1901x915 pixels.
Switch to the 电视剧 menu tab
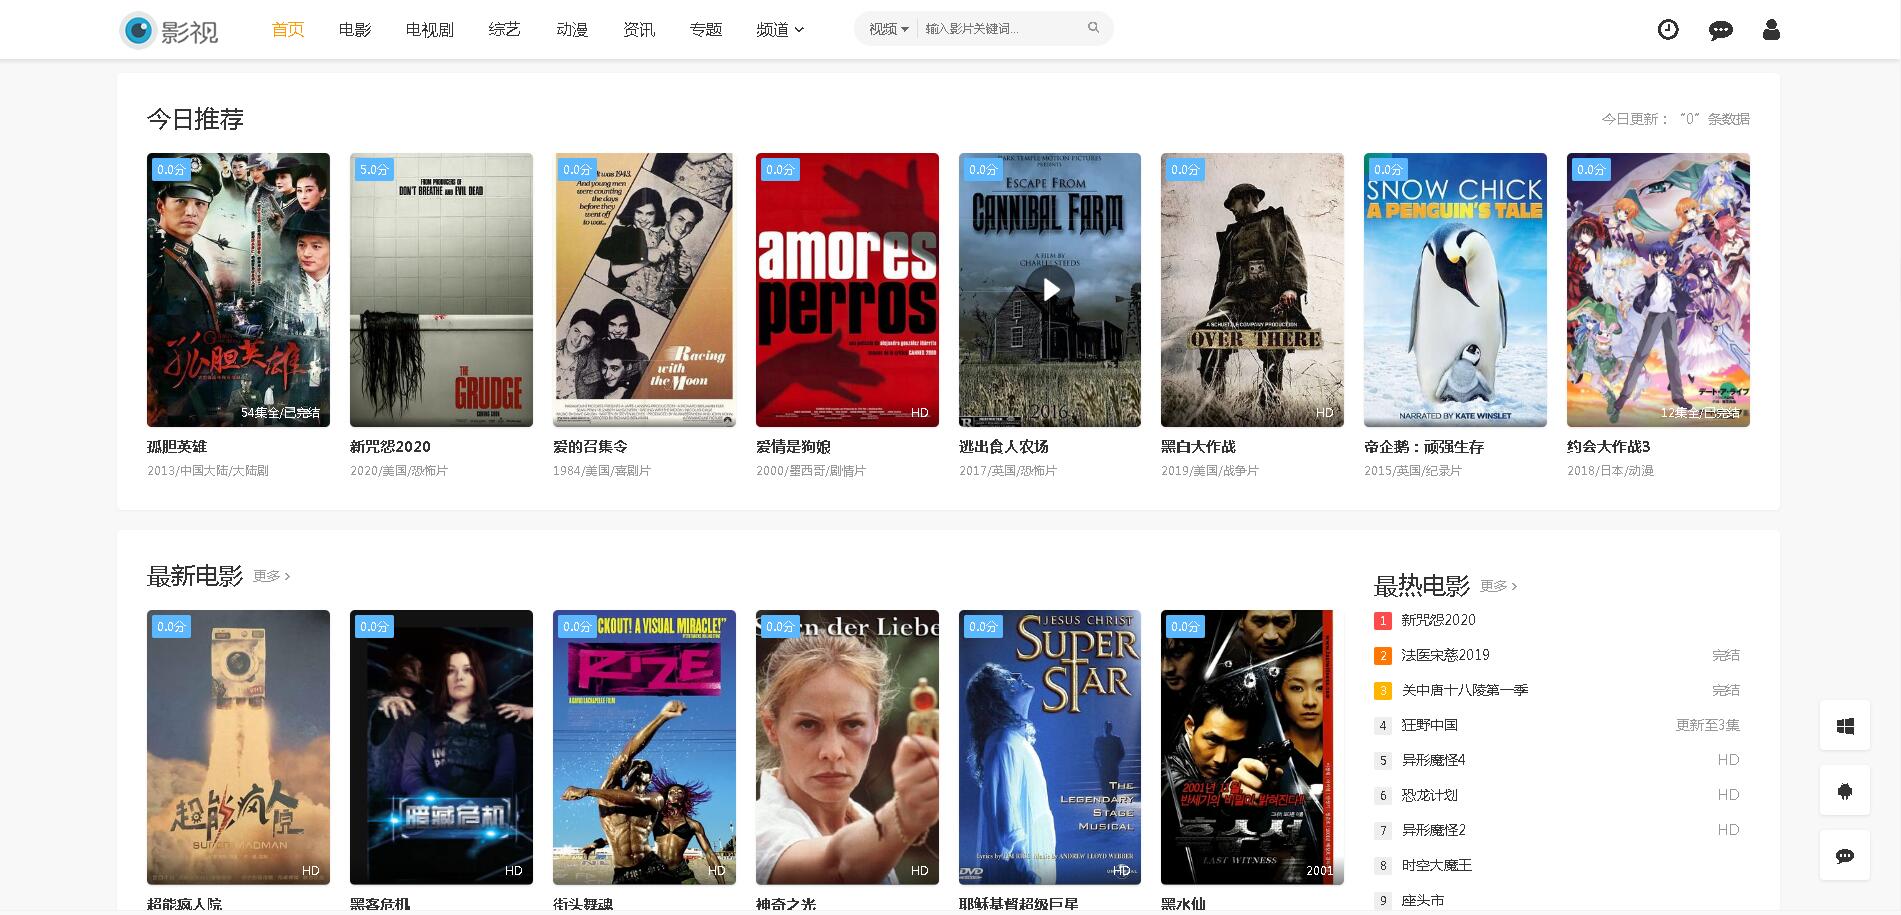click(x=429, y=30)
